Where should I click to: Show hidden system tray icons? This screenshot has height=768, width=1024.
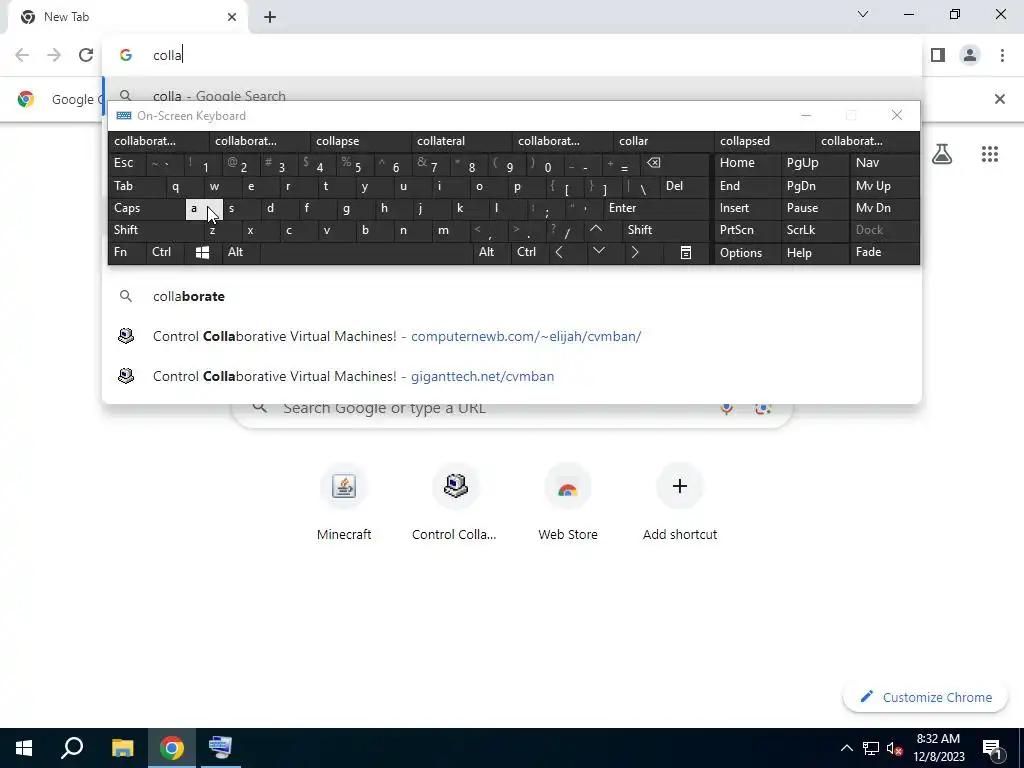tap(846, 748)
